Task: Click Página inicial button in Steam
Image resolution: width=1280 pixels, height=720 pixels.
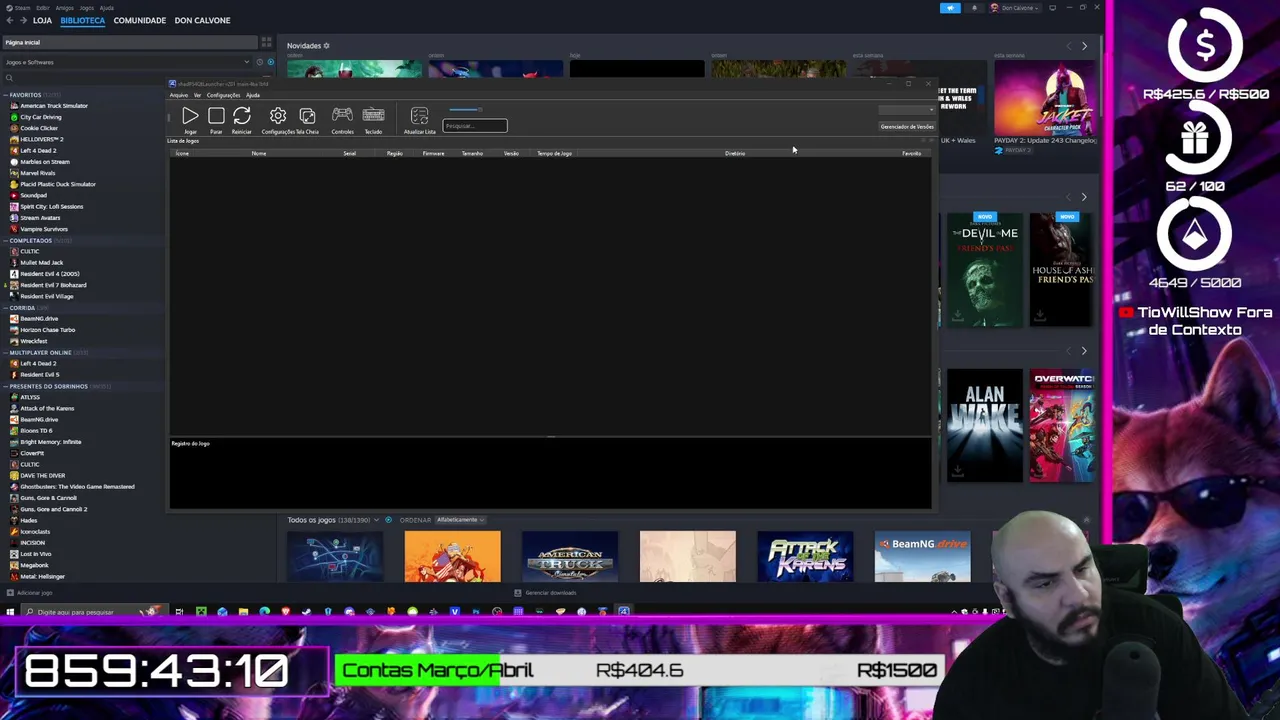Action: point(130,42)
